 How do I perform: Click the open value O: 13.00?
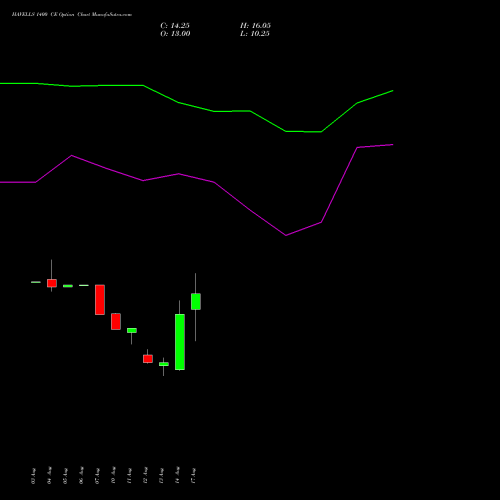175,34
